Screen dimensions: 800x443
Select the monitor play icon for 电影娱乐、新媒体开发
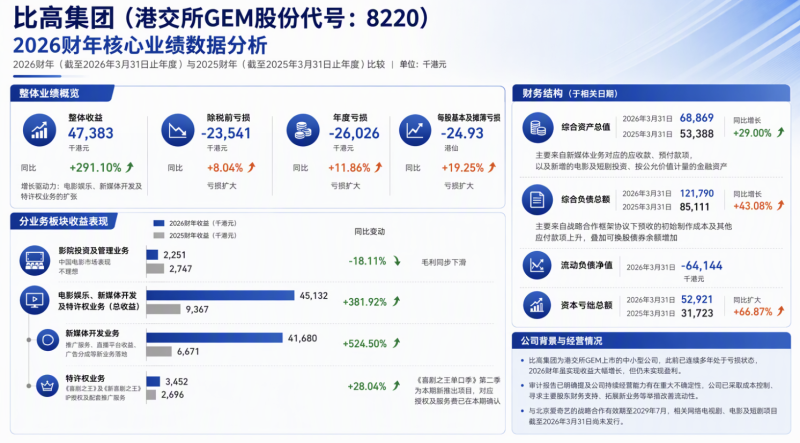tap(35, 300)
